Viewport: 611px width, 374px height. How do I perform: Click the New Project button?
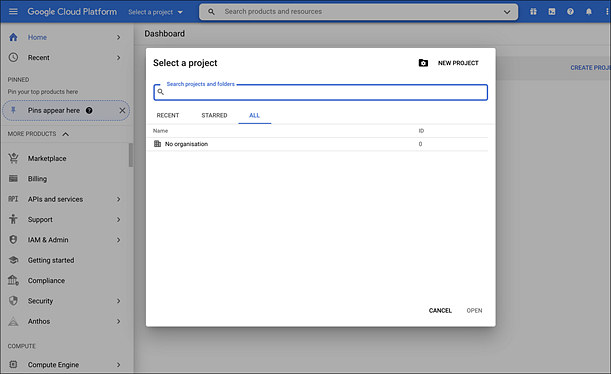point(458,63)
